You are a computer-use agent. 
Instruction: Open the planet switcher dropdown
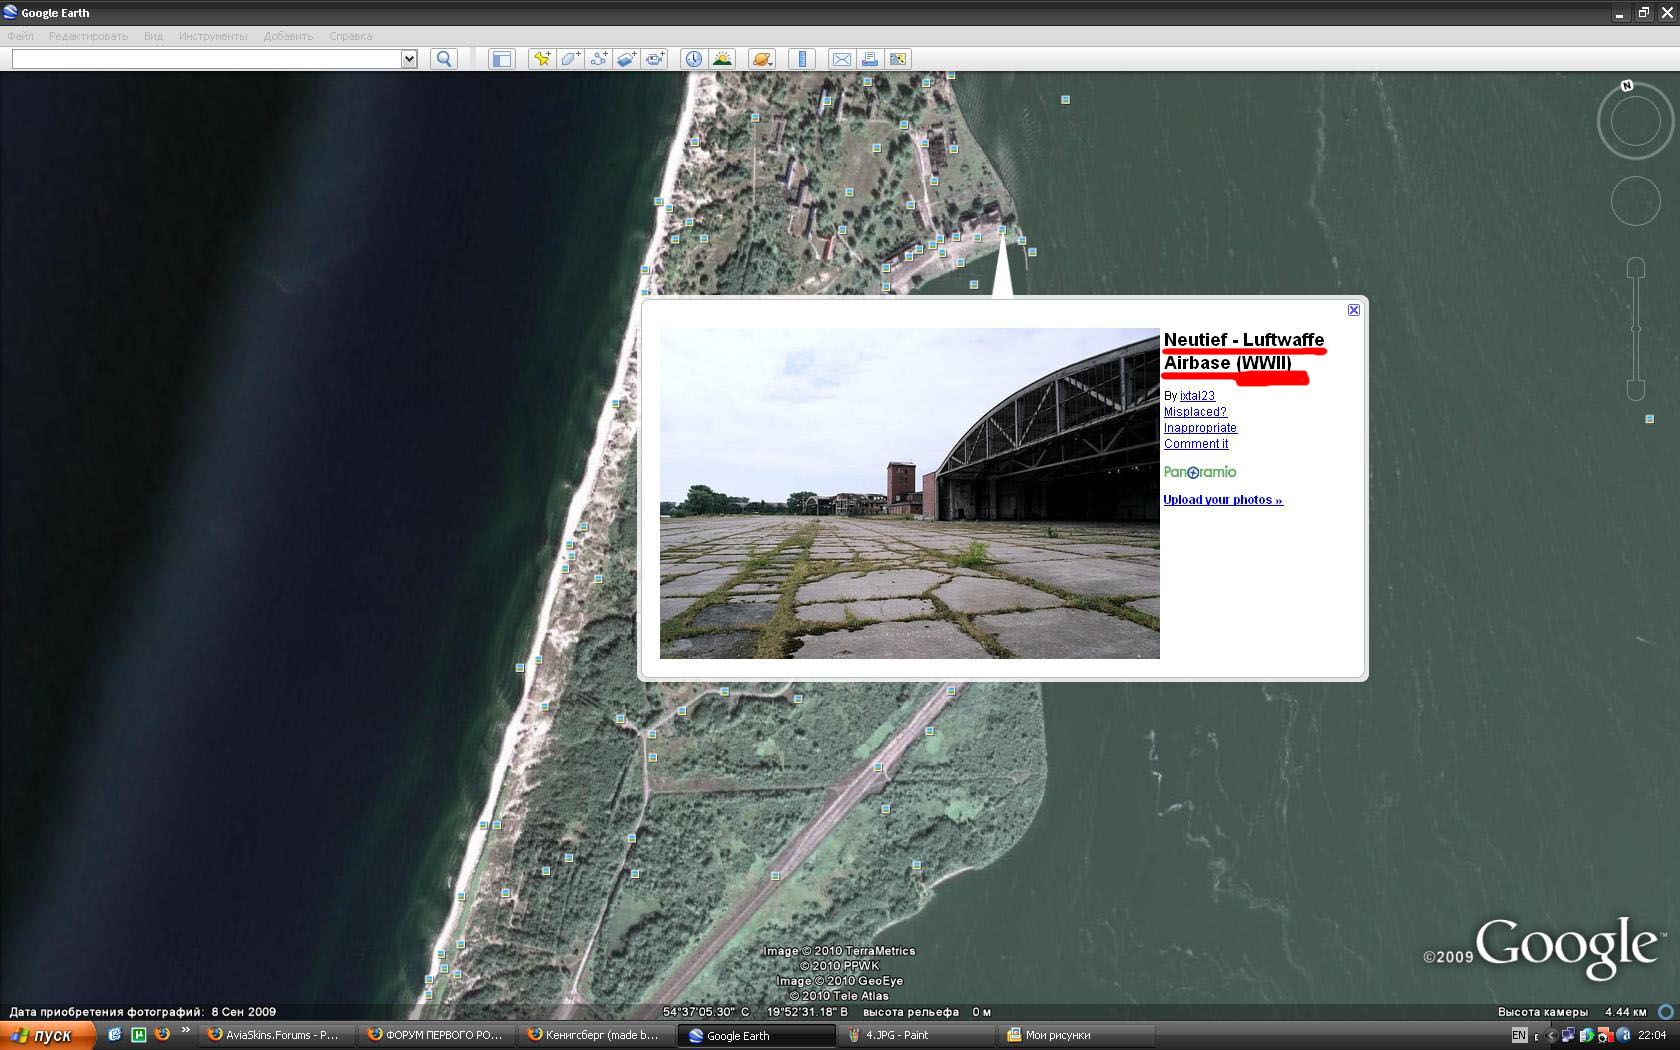761,59
